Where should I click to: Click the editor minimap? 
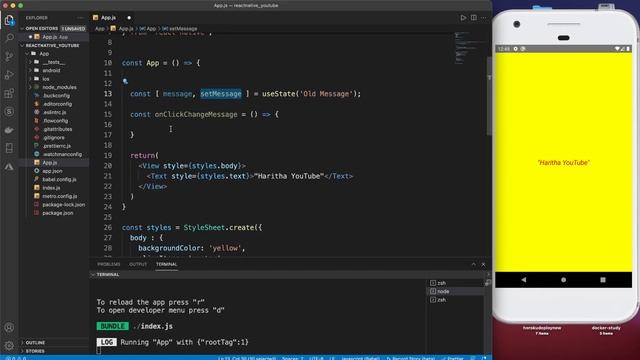coord(469,48)
